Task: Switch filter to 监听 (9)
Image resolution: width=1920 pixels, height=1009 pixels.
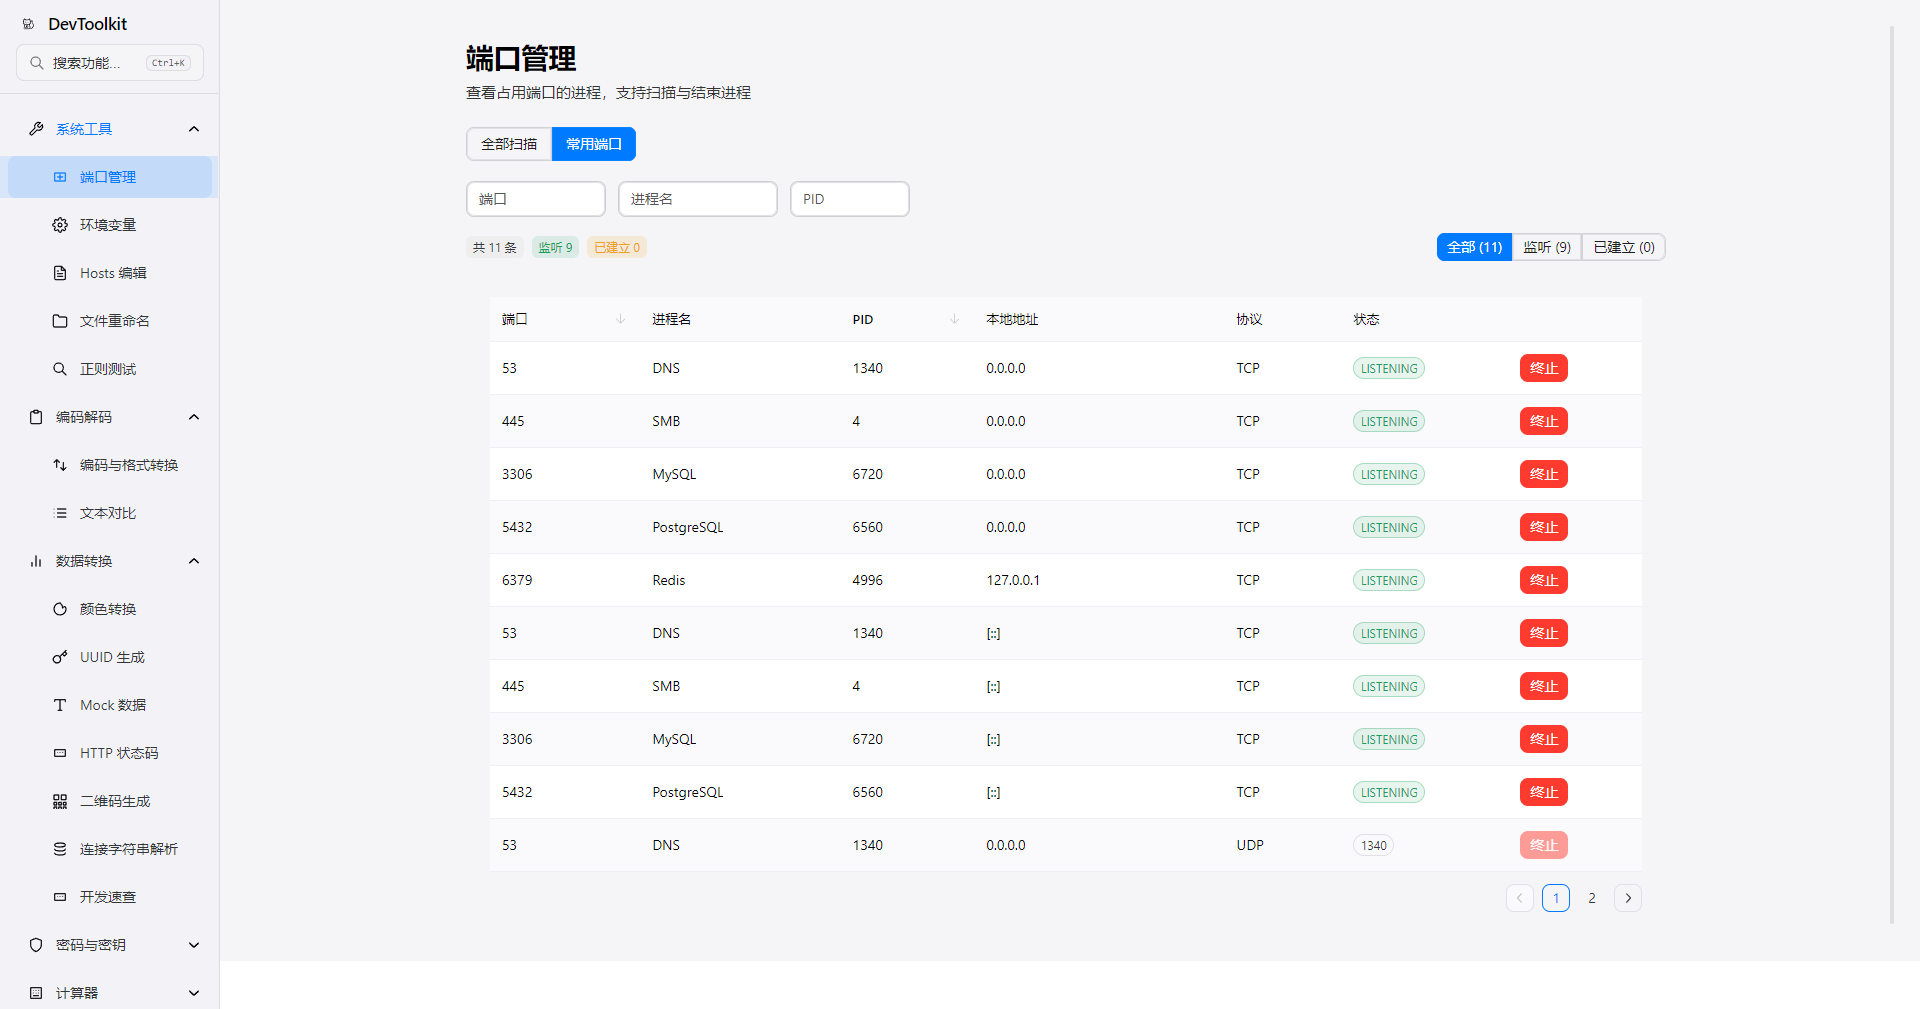Action: click(1546, 247)
